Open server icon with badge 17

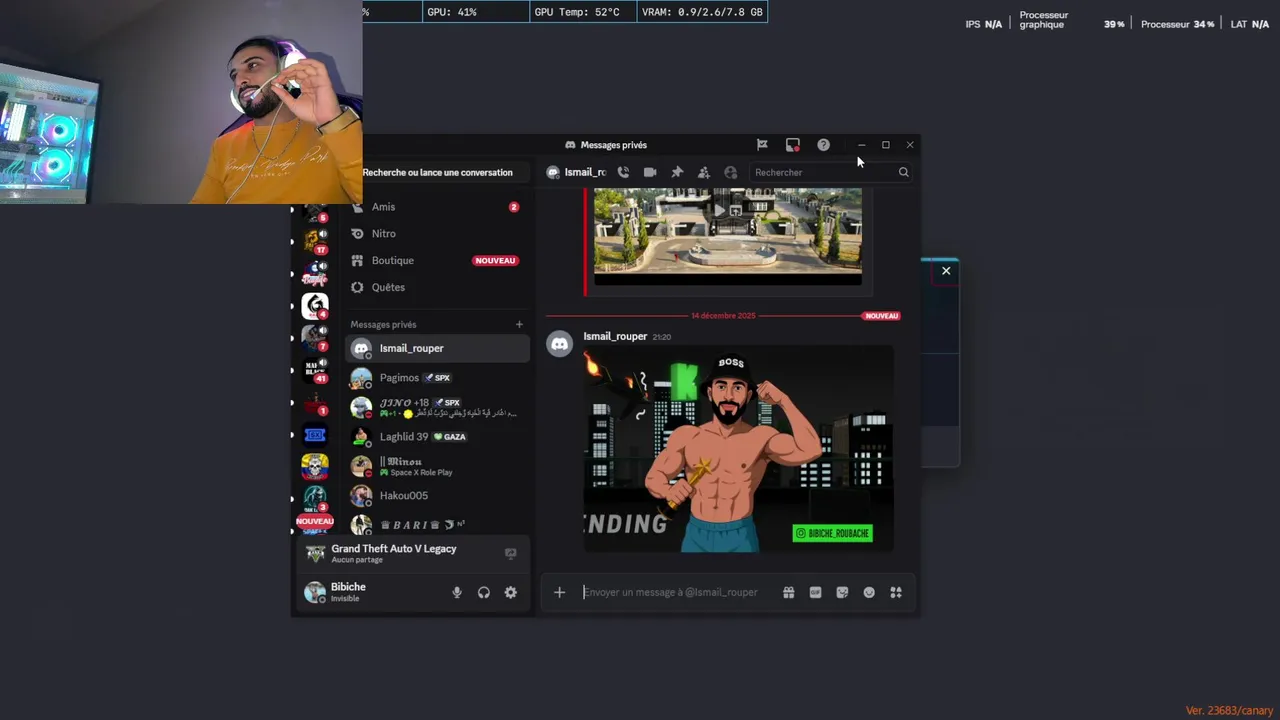(x=315, y=241)
